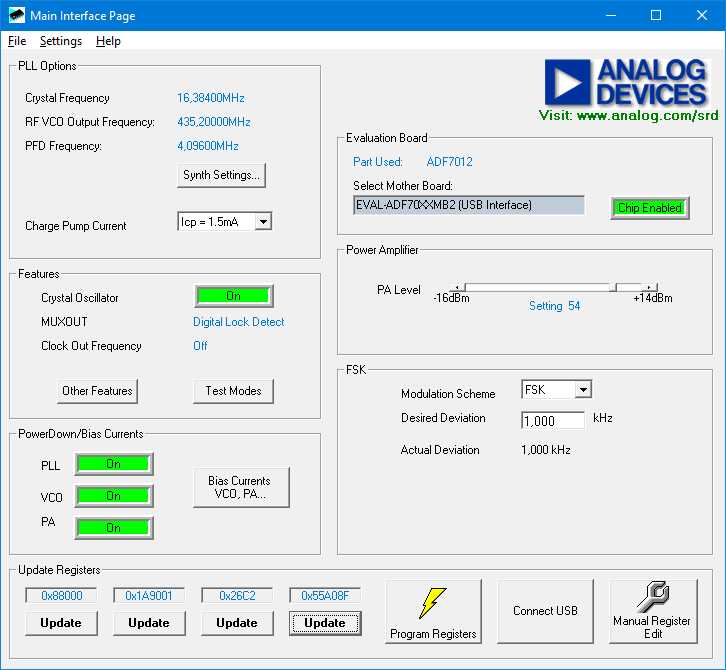
Task: Open the Charge Pump Current dropdown arrow
Action: click(263, 222)
